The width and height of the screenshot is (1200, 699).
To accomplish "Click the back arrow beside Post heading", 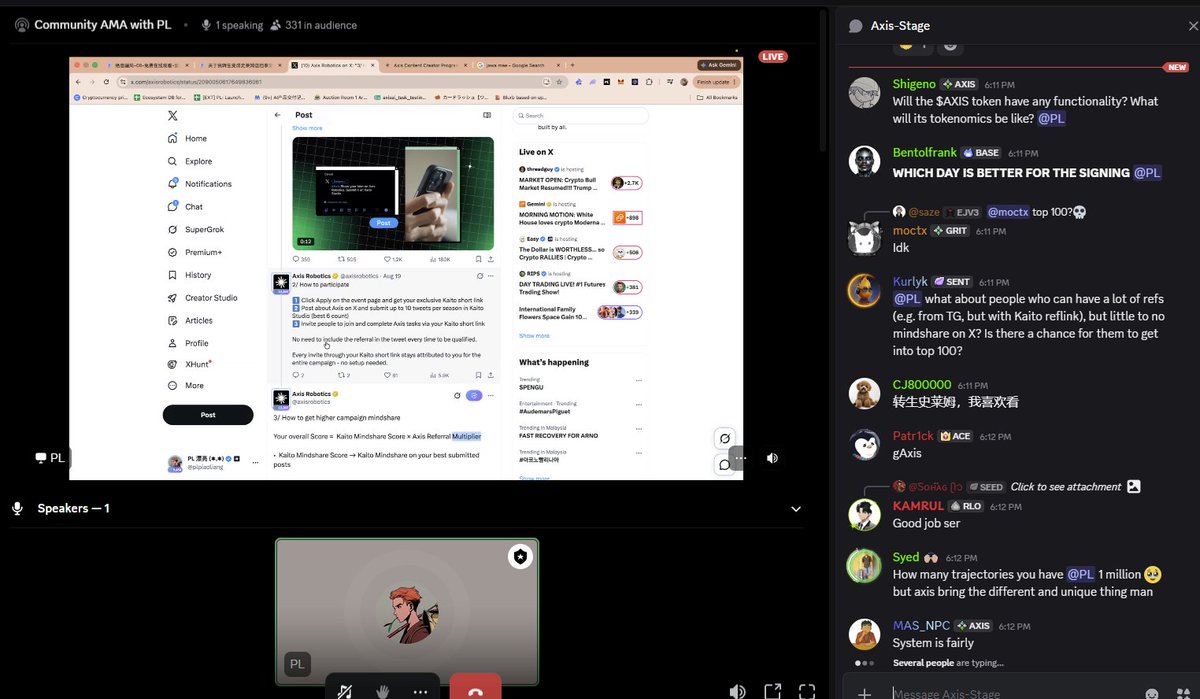I will [x=278, y=115].
